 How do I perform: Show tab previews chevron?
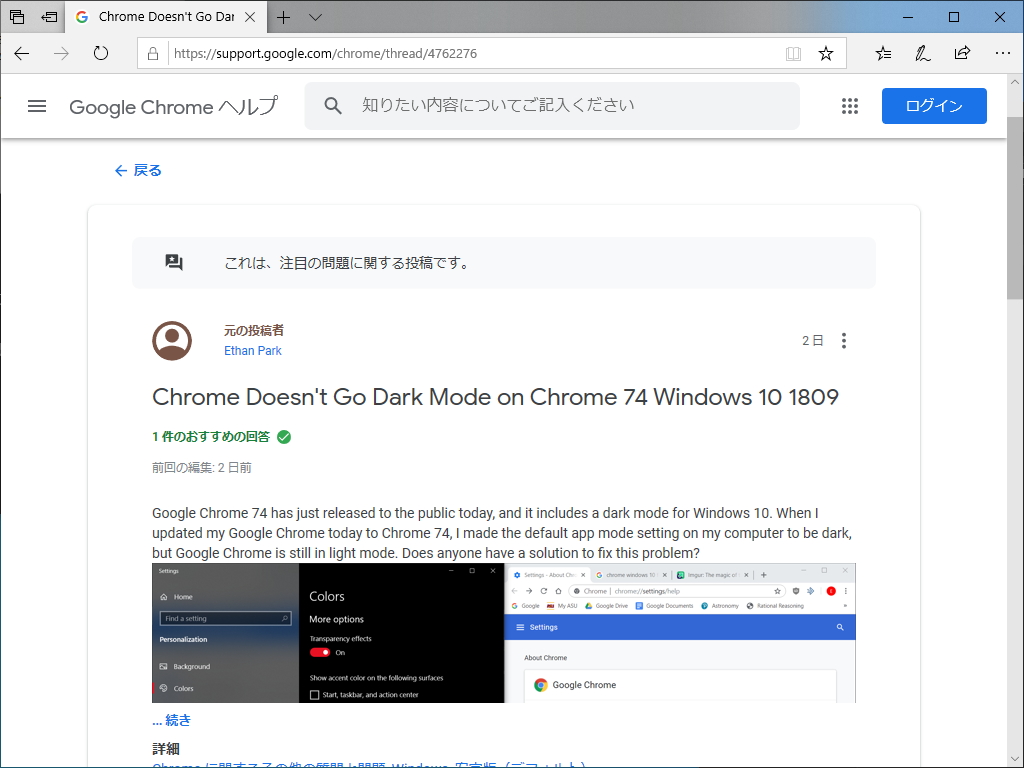tap(315, 17)
